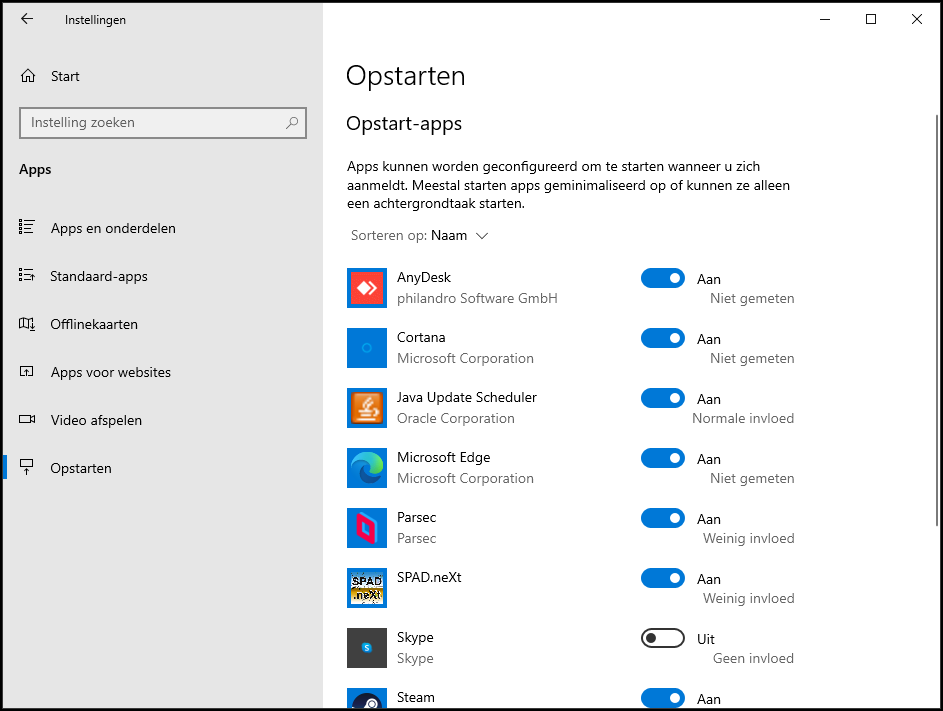Minimize the Instellingen window

pyautogui.click(x=825, y=19)
